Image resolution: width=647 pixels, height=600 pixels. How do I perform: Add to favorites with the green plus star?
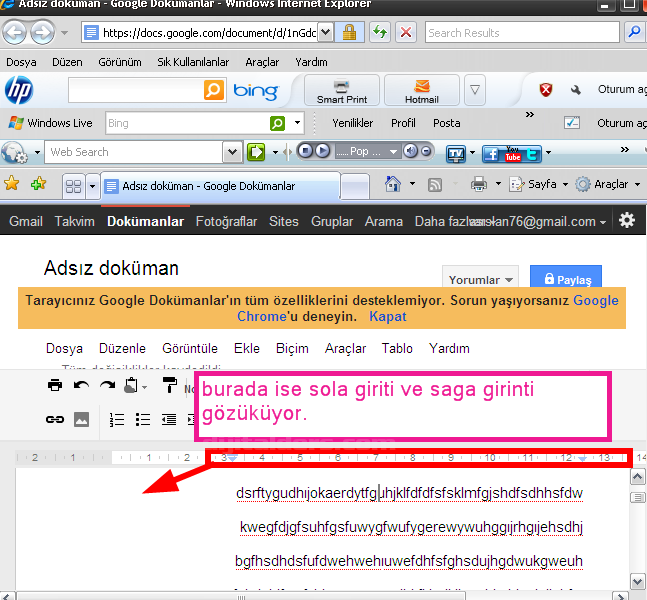tap(38, 183)
